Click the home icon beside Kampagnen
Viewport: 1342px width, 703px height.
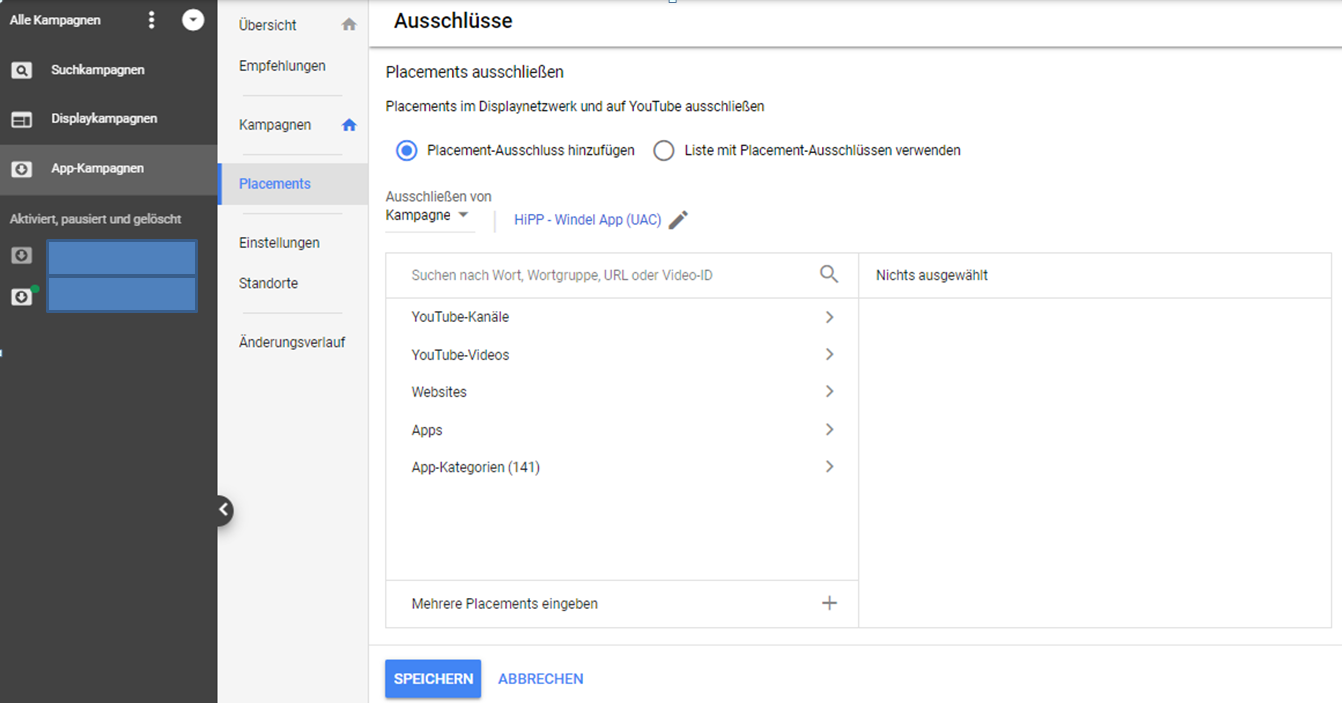coord(348,124)
